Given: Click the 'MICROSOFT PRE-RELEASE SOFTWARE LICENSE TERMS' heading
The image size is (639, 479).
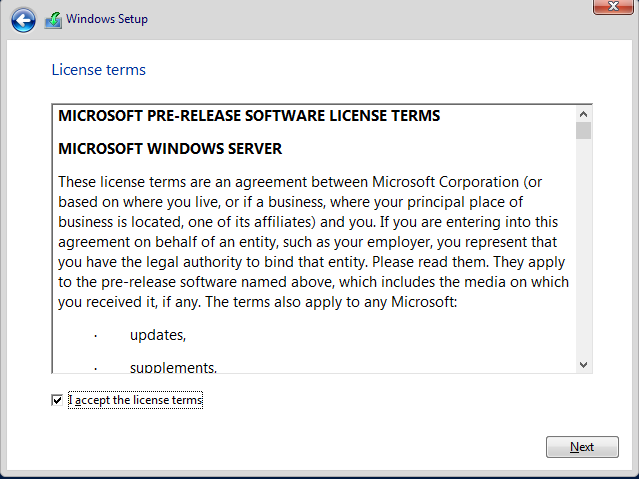Looking at the screenshot, I should [249, 116].
